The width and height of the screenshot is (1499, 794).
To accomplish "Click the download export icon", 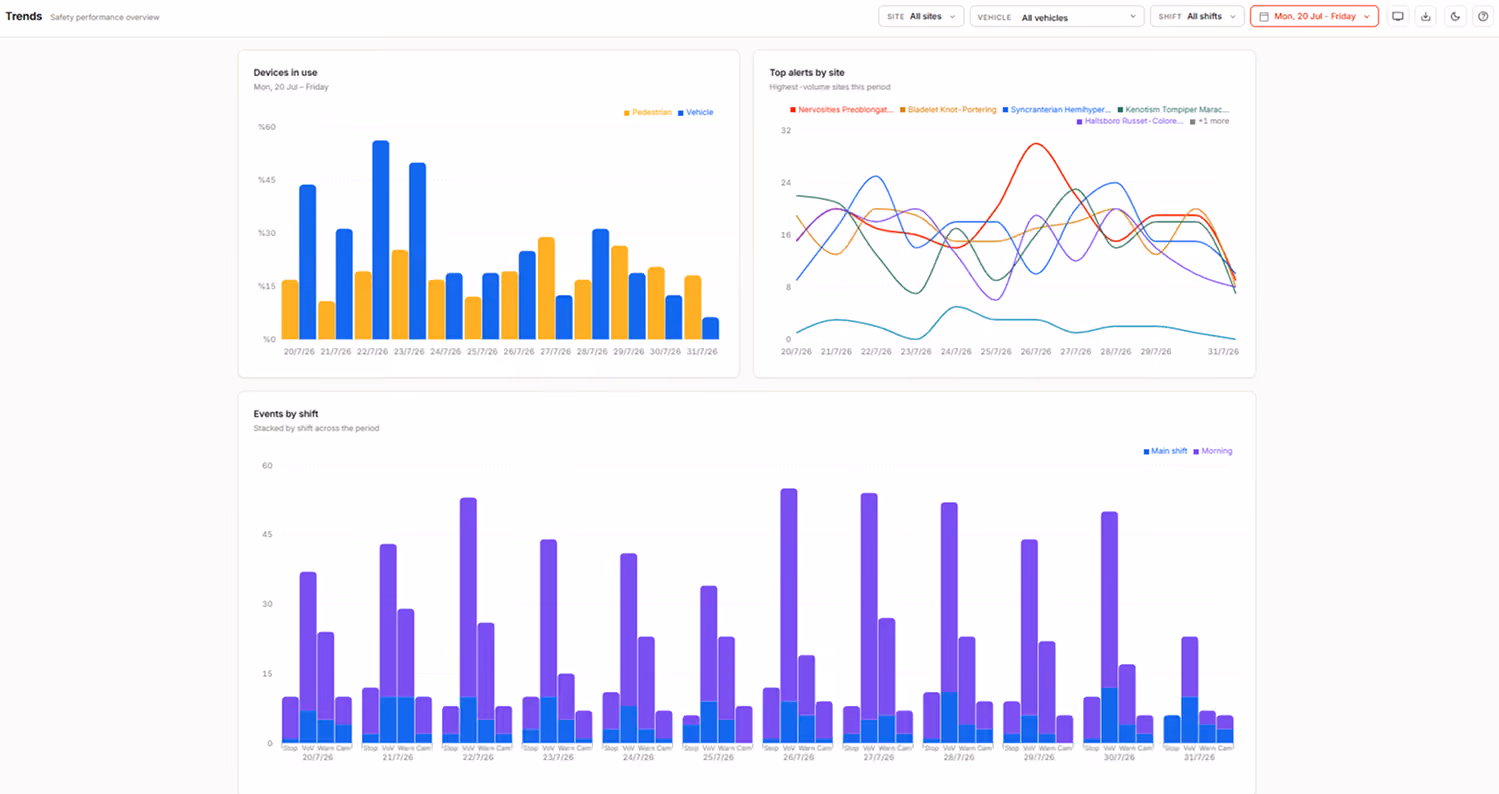I will point(1426,16).
